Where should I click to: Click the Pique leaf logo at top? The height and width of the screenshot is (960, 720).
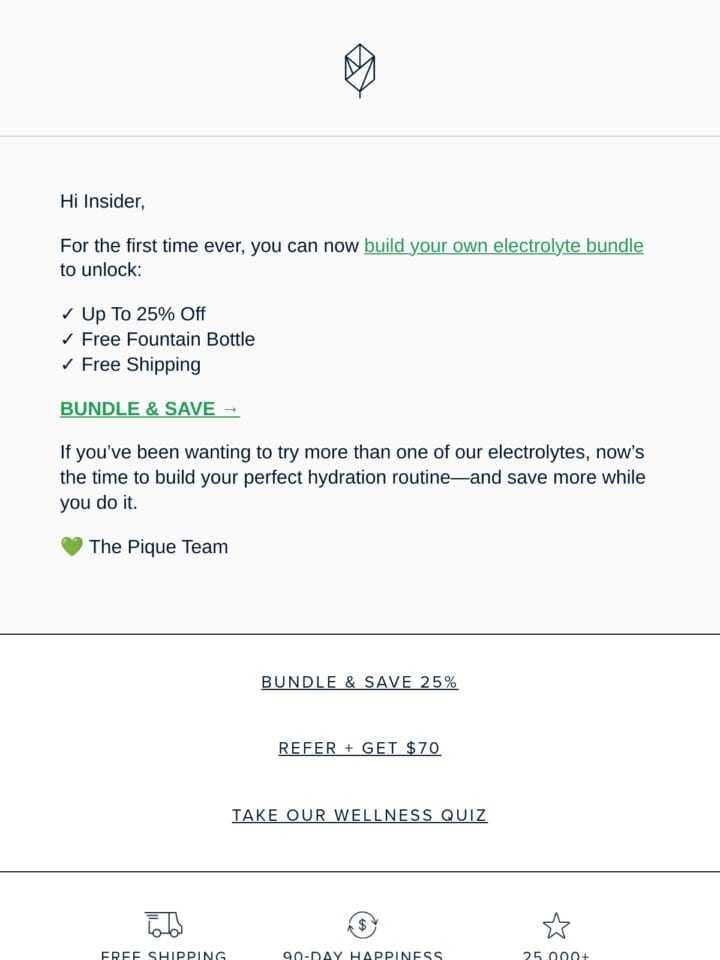tap(360, 70)
